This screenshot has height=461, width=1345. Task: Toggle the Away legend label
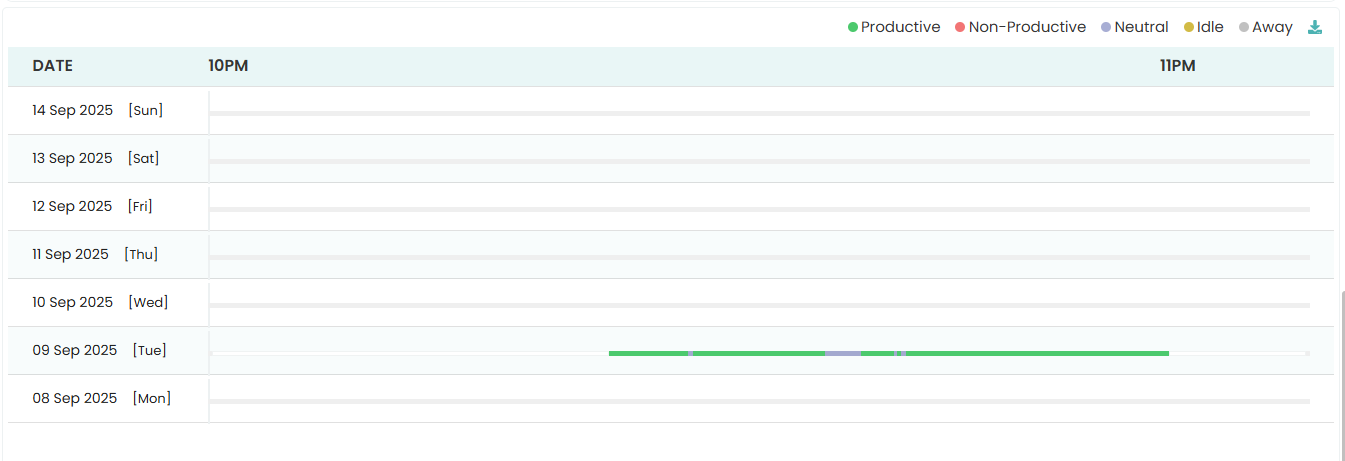1272,28
